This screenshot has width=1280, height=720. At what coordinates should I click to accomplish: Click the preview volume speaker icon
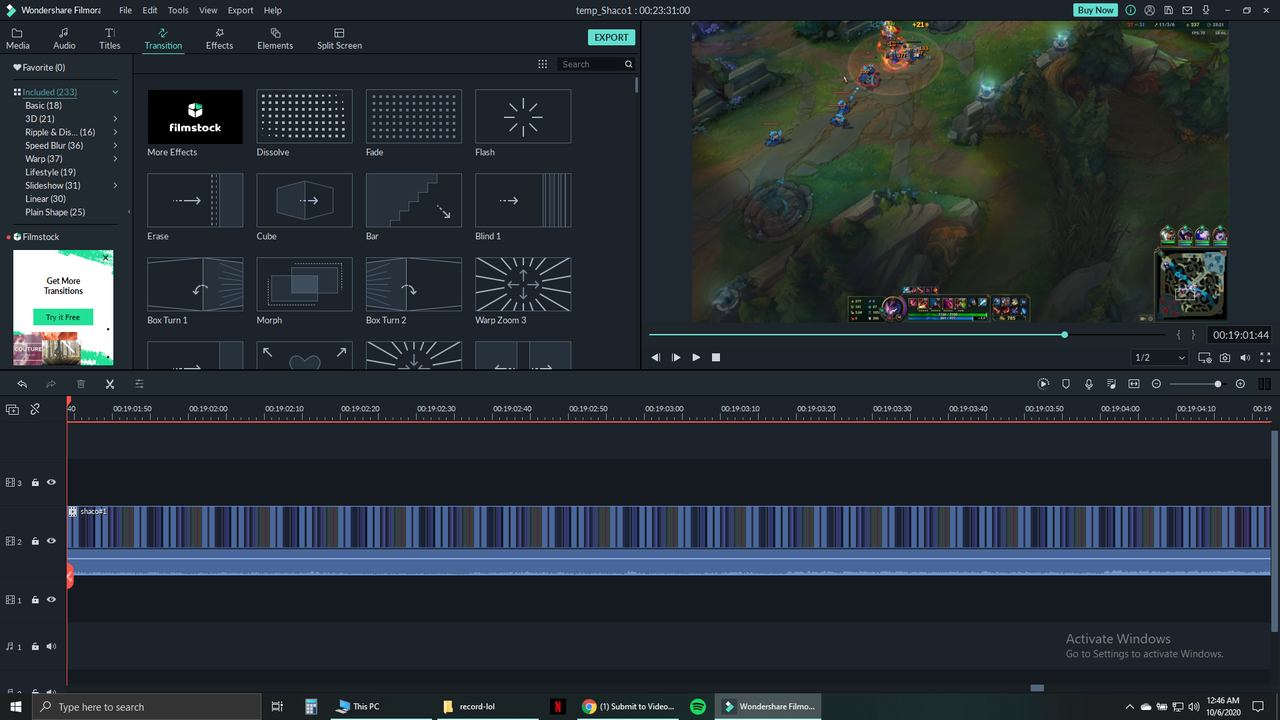[1245, 357]
